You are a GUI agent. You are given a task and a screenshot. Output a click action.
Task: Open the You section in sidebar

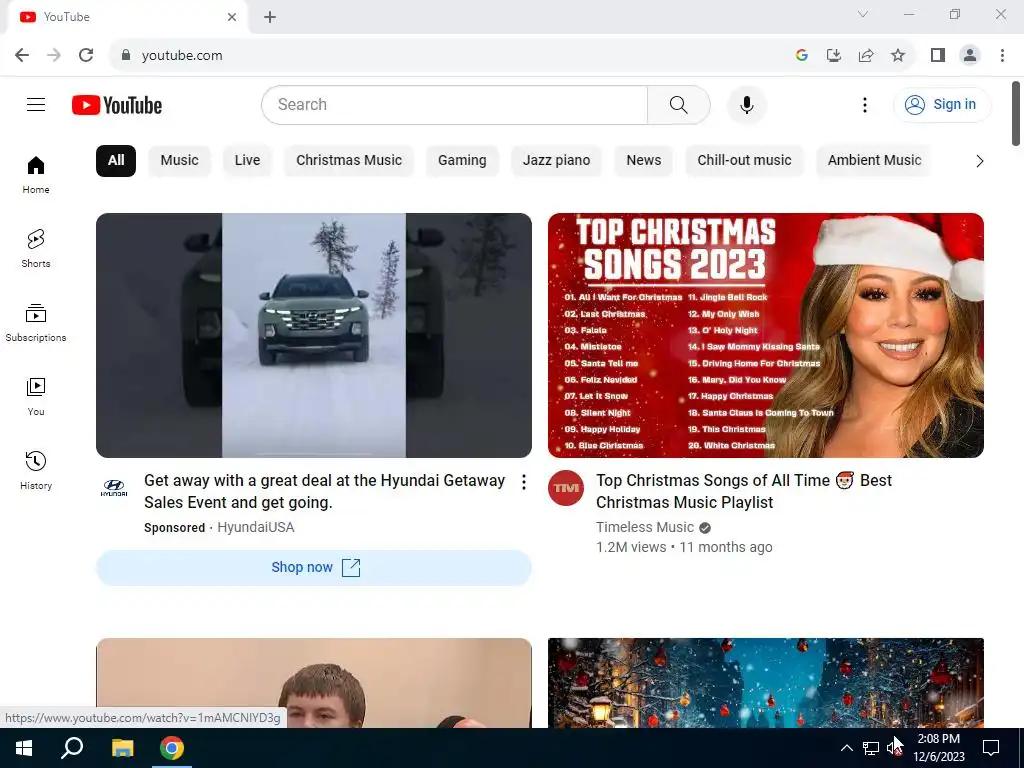coord(36,396)
